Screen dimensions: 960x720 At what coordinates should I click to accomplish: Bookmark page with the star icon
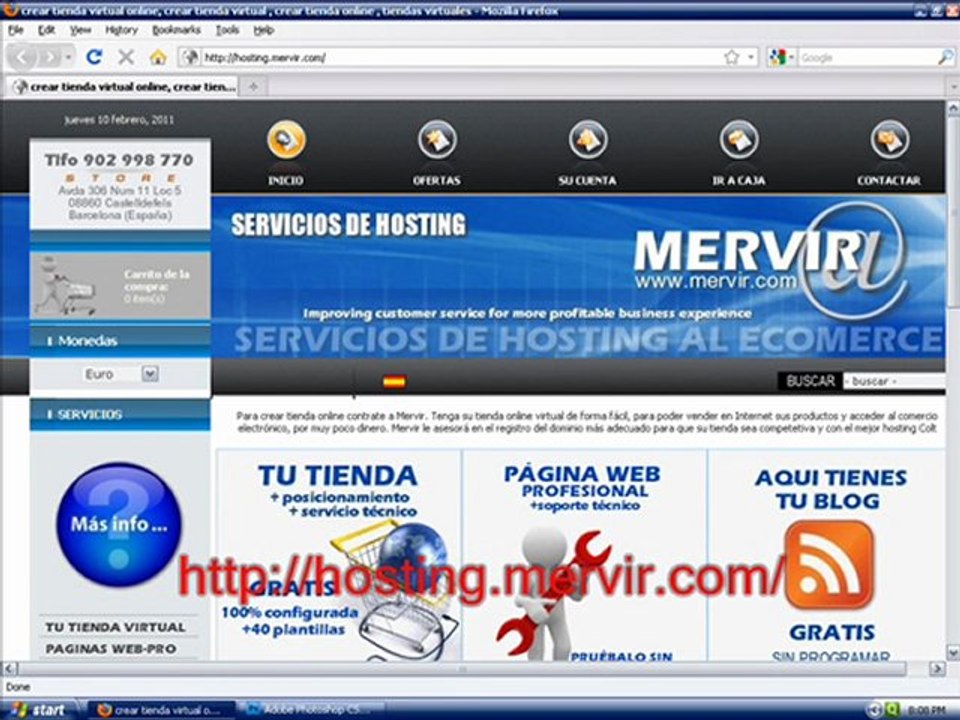click(x=731, y=58)
